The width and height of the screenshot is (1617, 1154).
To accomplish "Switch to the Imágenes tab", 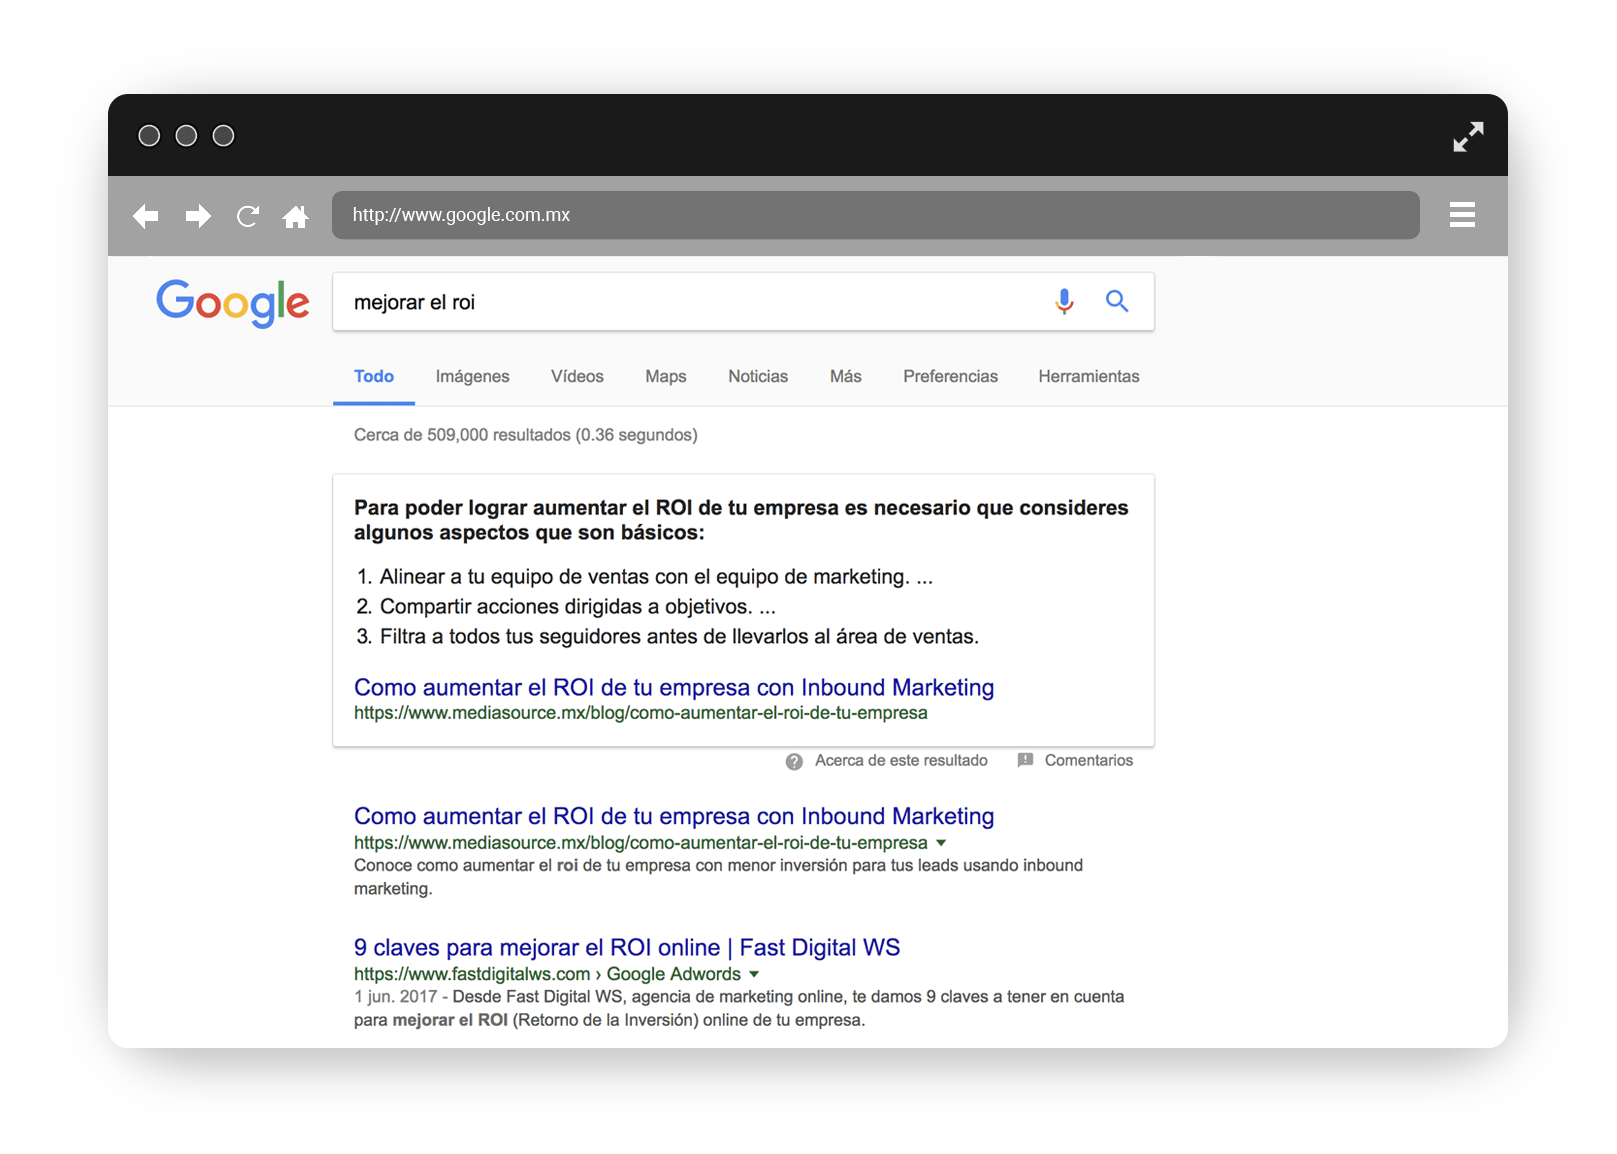I will tap(472, 377).
